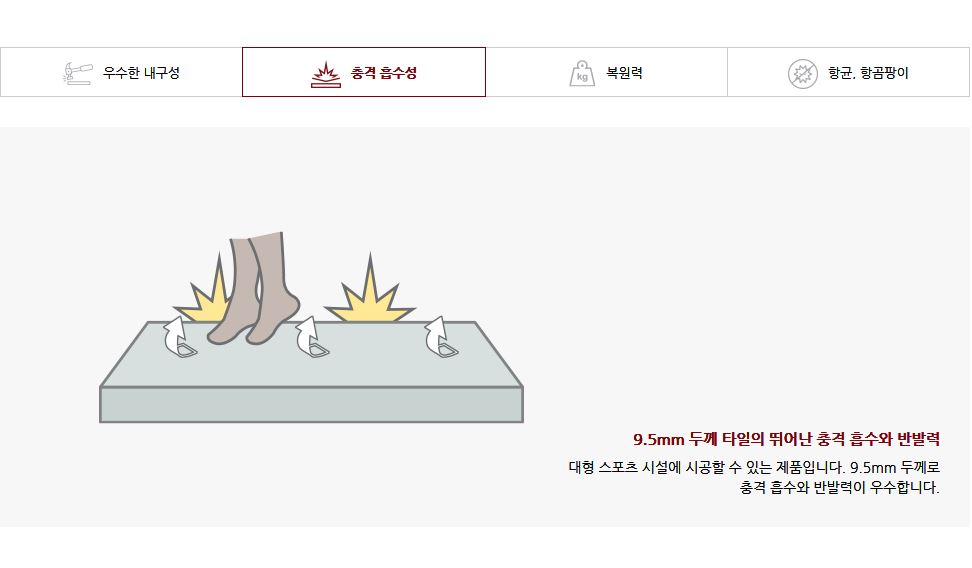The width and height of the screenshot is (972, 568).
Task: Click the kg weight icon
Action: [581, 73]
